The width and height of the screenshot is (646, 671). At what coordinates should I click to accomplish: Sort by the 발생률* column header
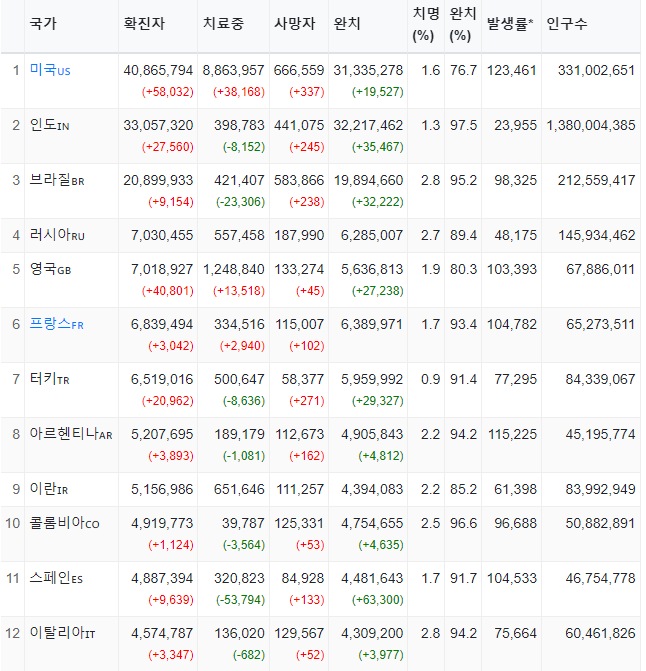(x=510, y=24)
